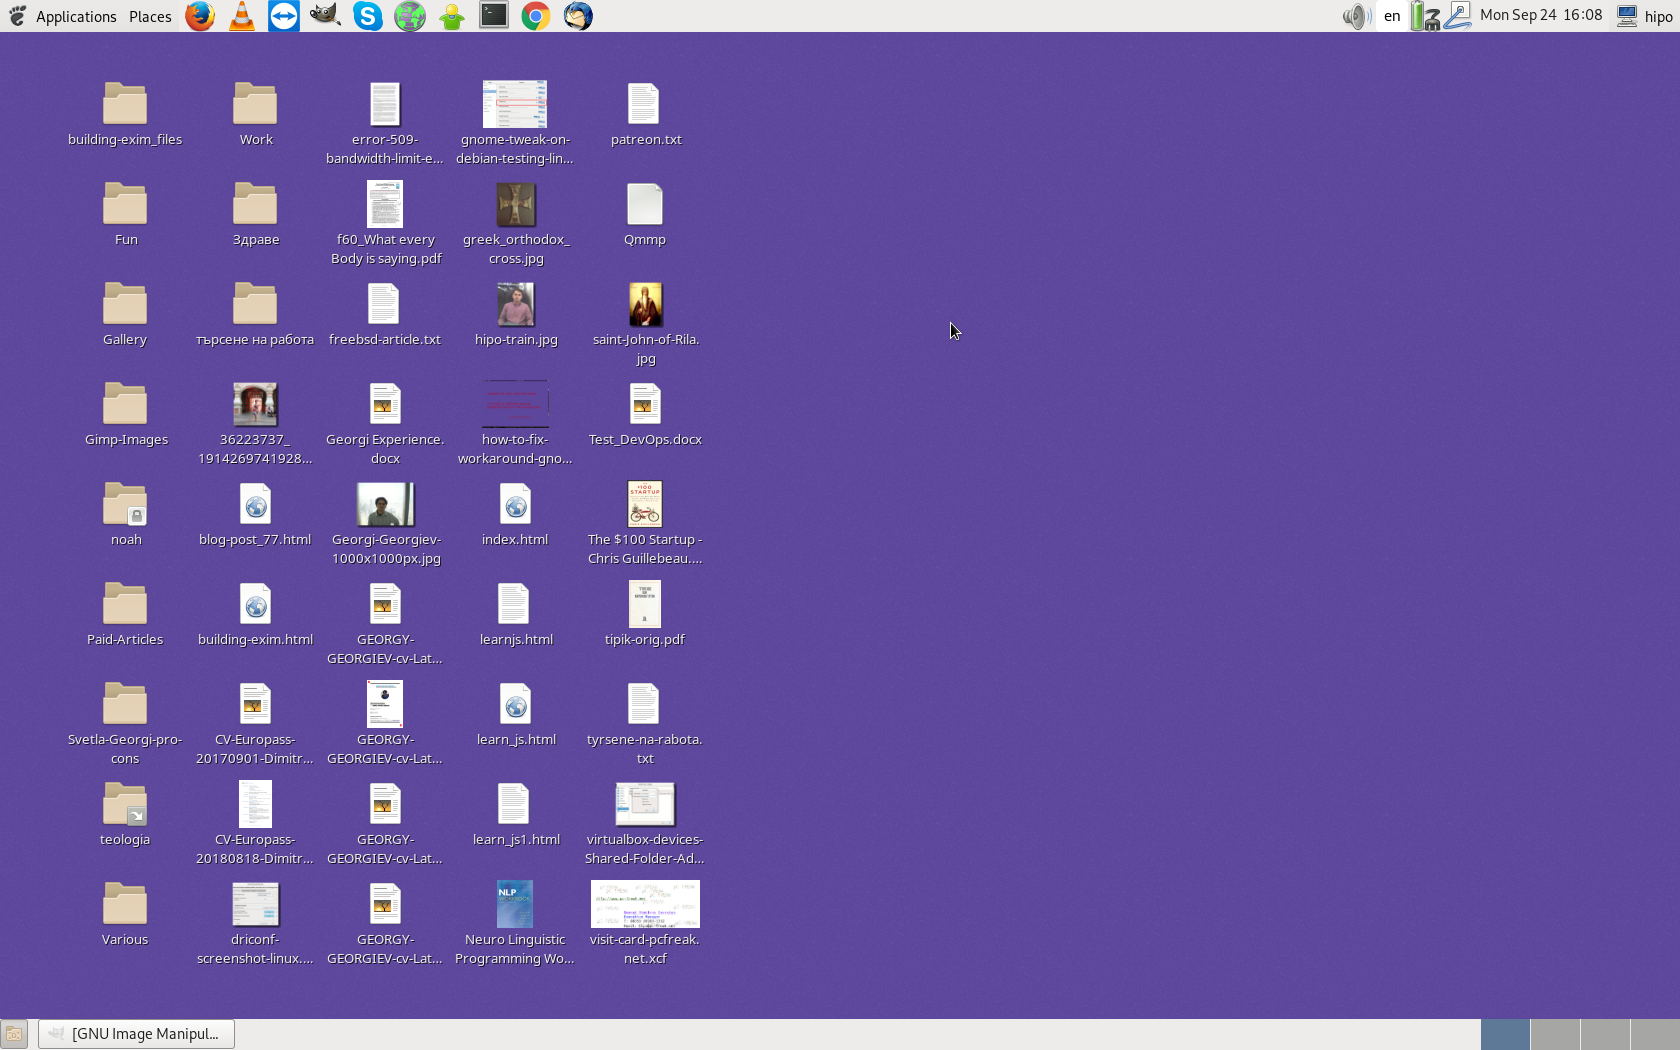
Task: Open the GIMP launcher
Action: [324, 16]
